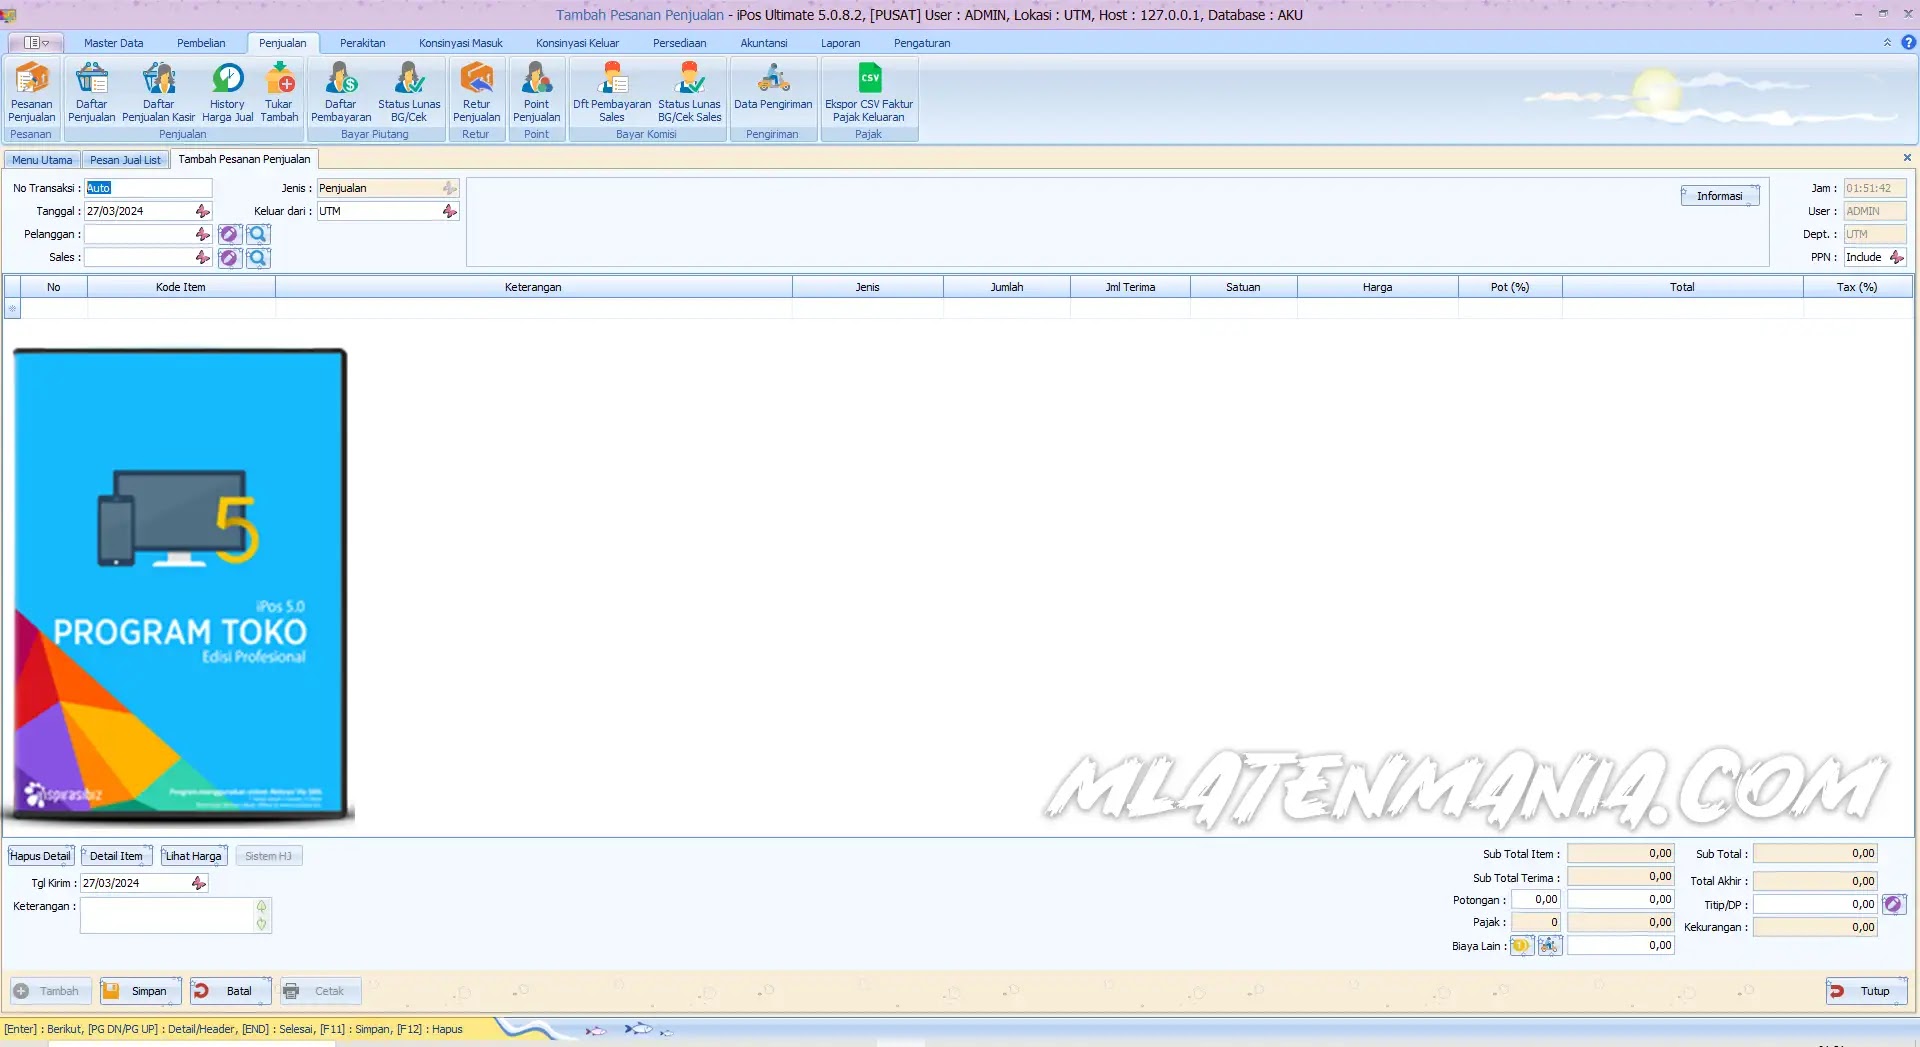The image size is (1920, 1047).
Task: Click the Batal button
Action: coord(230,991)
